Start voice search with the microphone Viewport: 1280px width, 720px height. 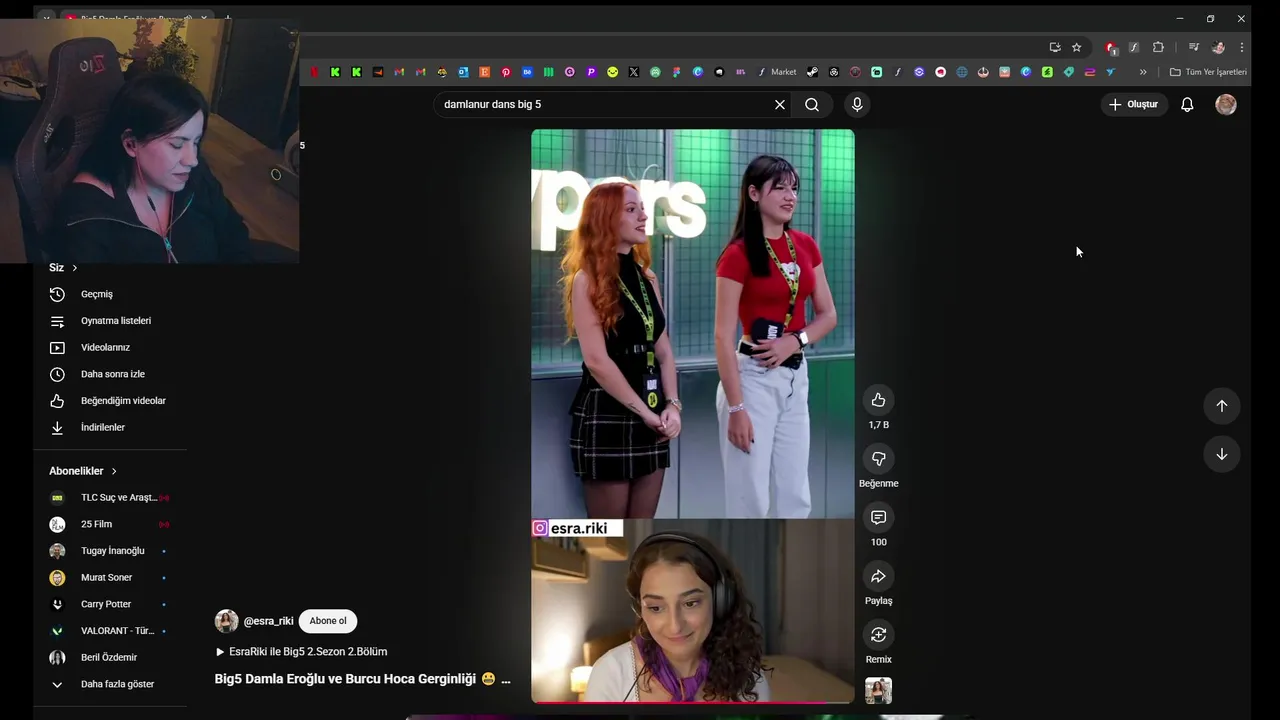click(x=857, y=104)
